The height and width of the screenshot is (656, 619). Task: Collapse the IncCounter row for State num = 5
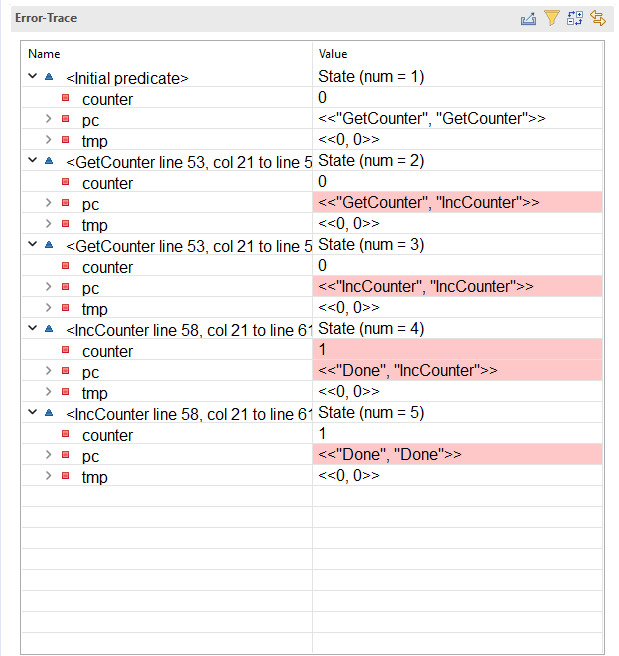32,412
